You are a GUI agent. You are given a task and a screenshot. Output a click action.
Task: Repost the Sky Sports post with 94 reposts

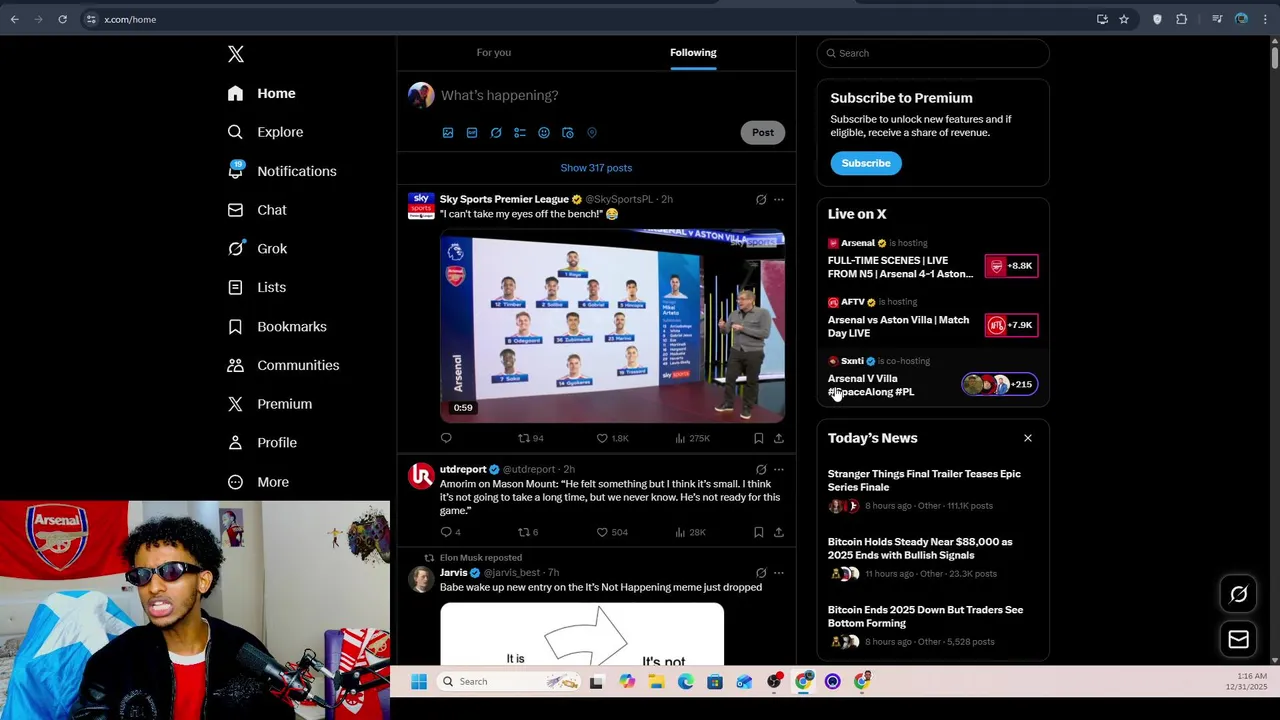tap(530, 438)
